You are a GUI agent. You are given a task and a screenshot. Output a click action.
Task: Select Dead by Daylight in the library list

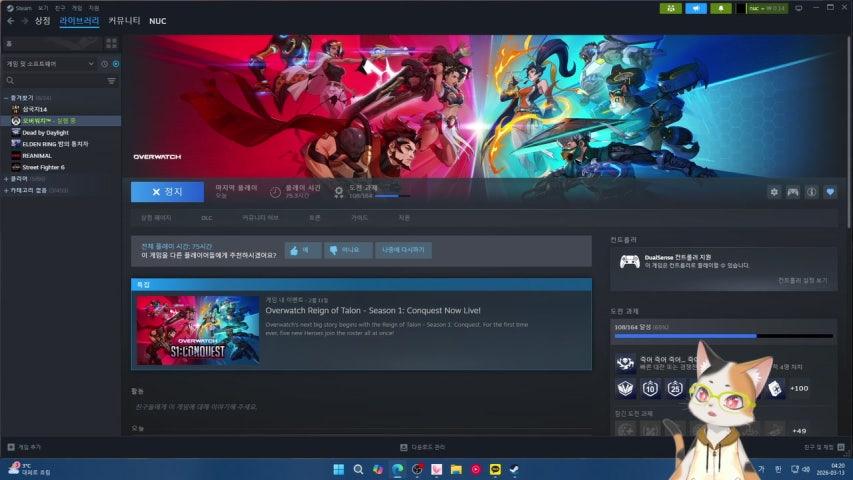[x=45, y=132]
